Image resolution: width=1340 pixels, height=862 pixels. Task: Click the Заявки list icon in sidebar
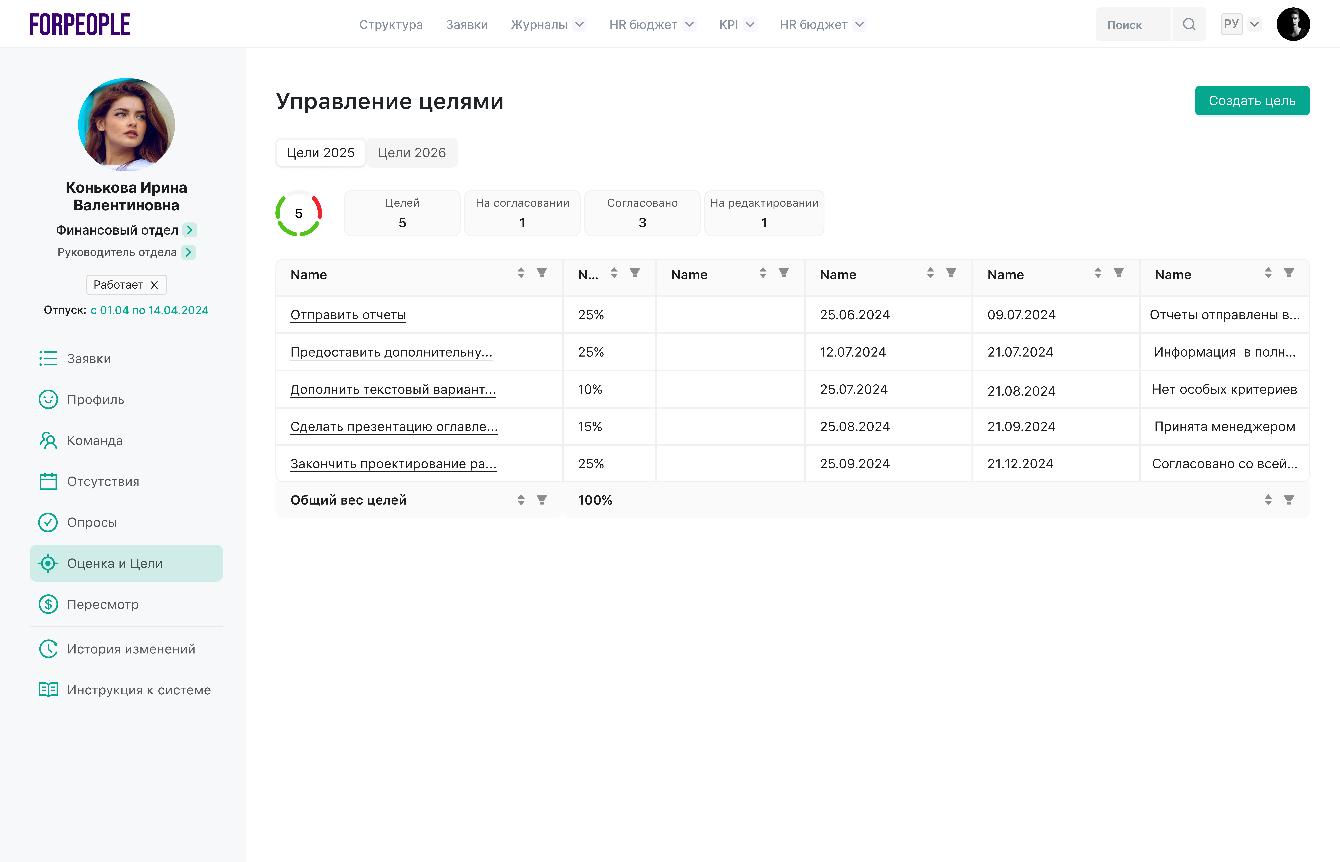point(48,358)
